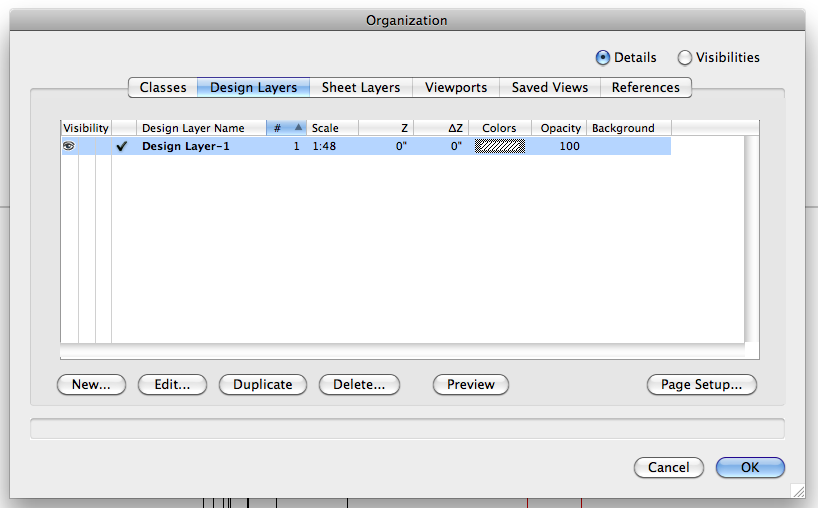Switch to the Classes tab
The image size is (818, 508).
pyautogui.click(x=163, y=88)
